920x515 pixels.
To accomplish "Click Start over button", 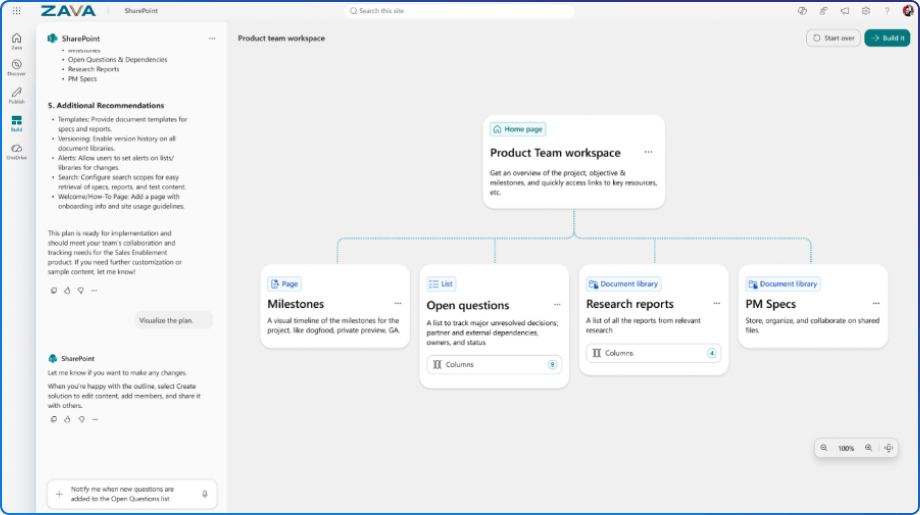I will pyautogui.click(x=833, y=38).
